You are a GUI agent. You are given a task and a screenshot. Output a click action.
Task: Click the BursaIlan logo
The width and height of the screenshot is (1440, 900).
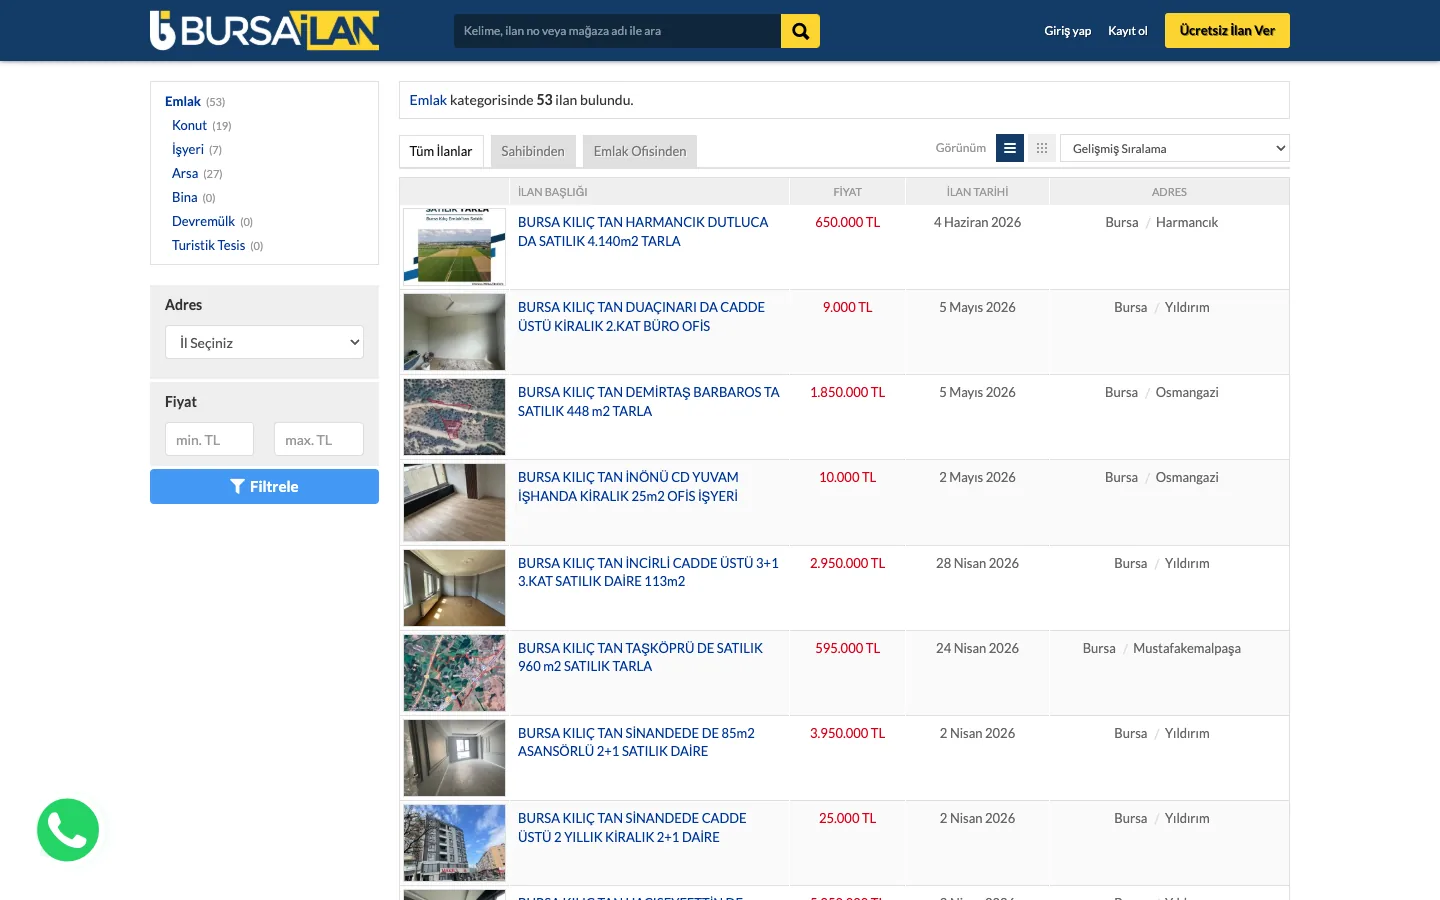click(x=264, y=30)
